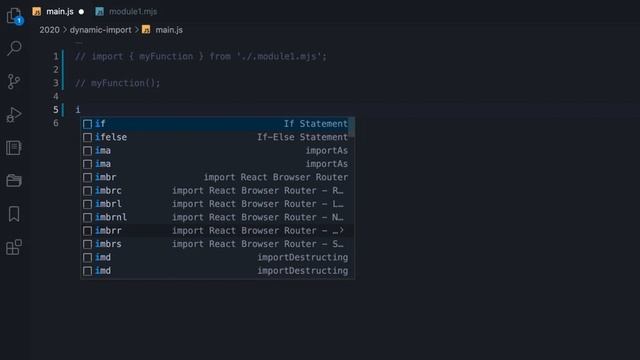Click the JS file icon on module1.mjs tab
This screenshot has height=360, width=640.
(99, 11)
